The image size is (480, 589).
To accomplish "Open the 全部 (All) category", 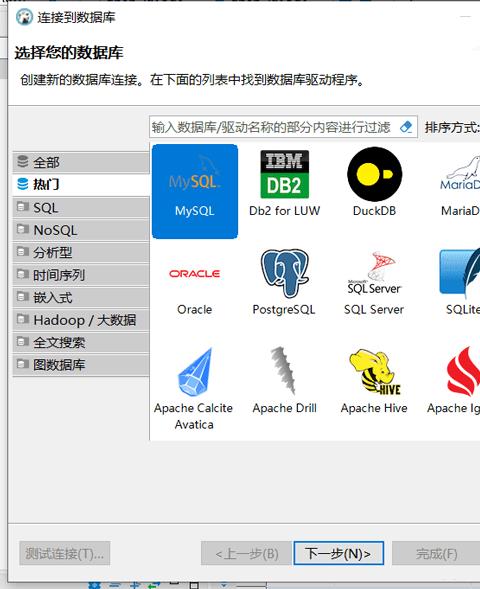I will pos(81,162).
